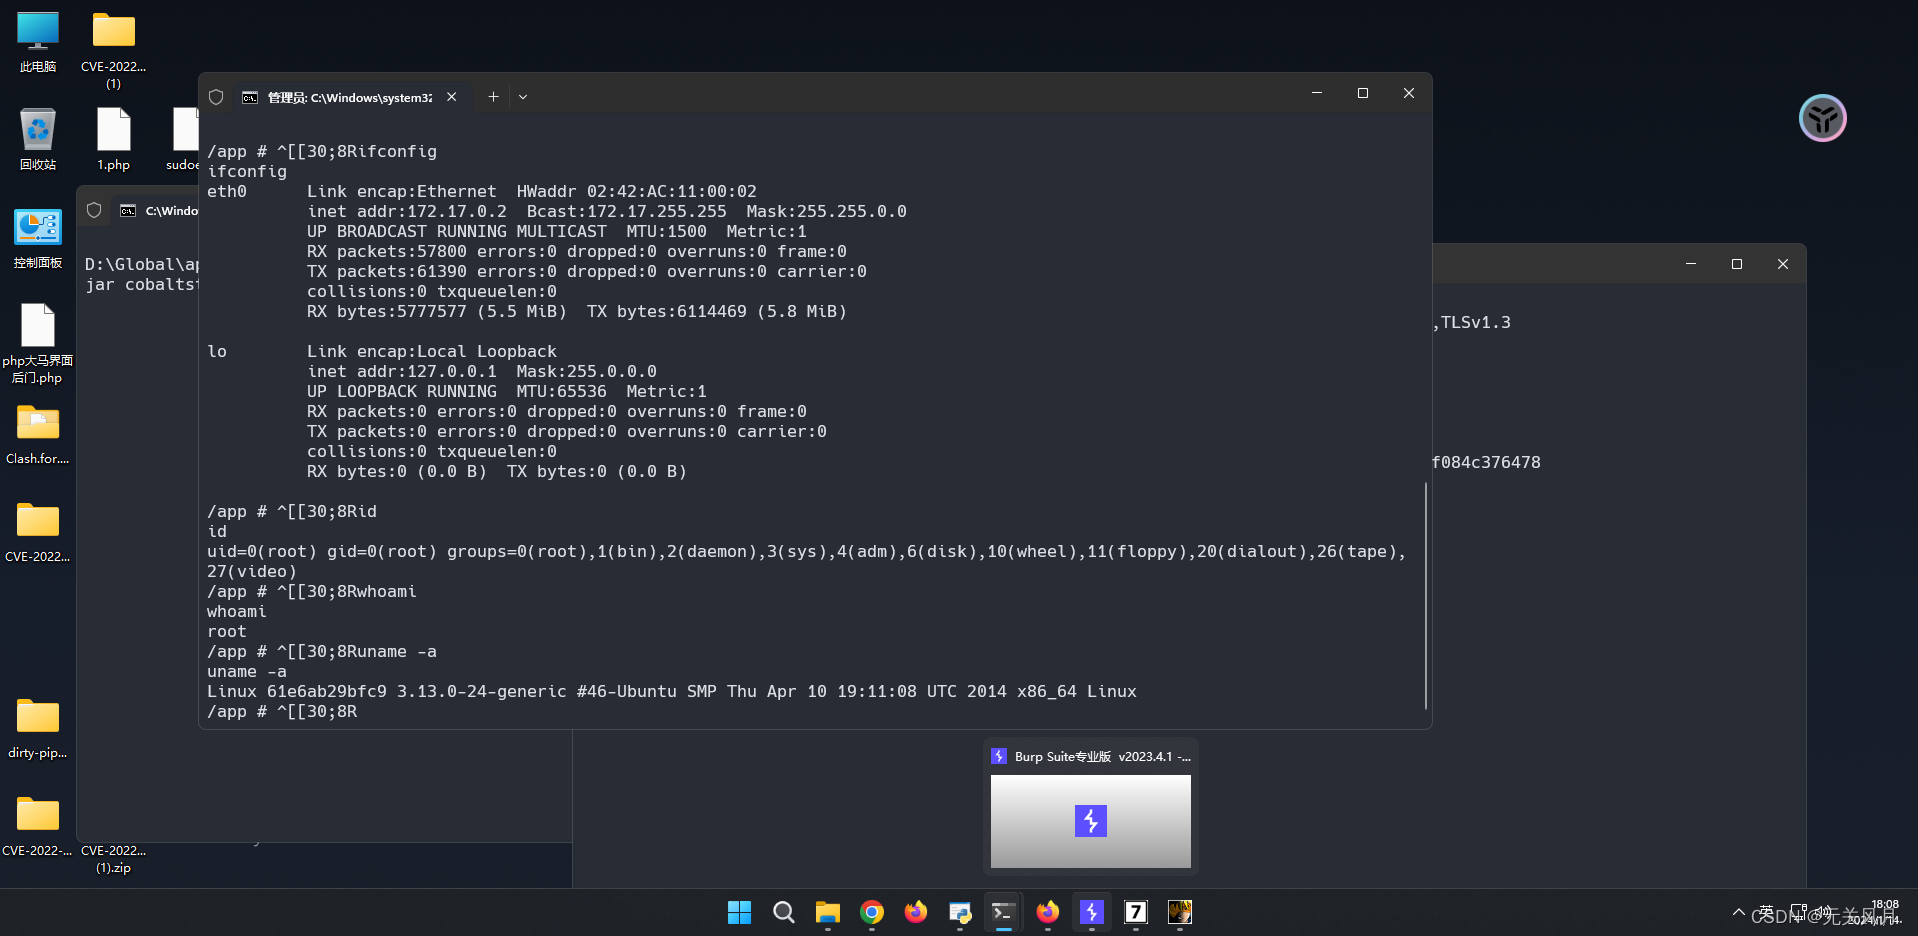Image resolution: width=1918 pixels, height=936 pixels.
Task: Click the uid=0(root) gid=0(root) output line
Action: [x=807, y=551]
